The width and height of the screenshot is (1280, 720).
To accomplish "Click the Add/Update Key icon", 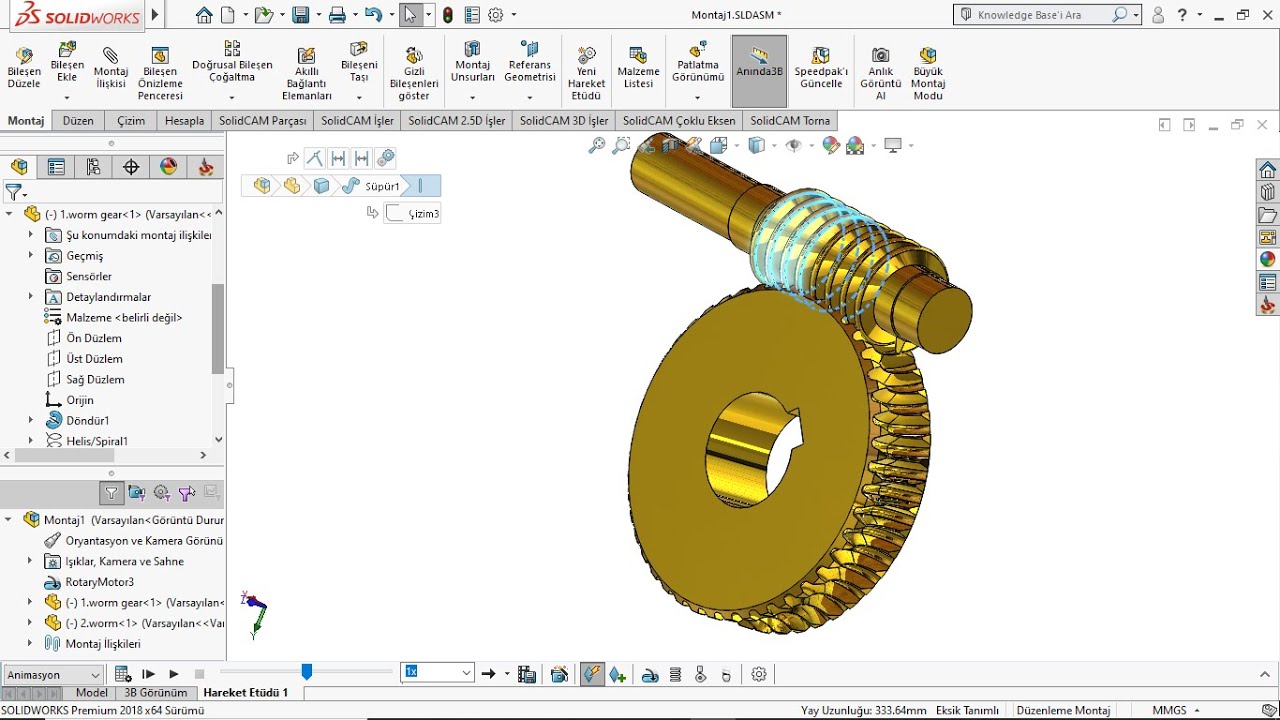I will 617,674.
